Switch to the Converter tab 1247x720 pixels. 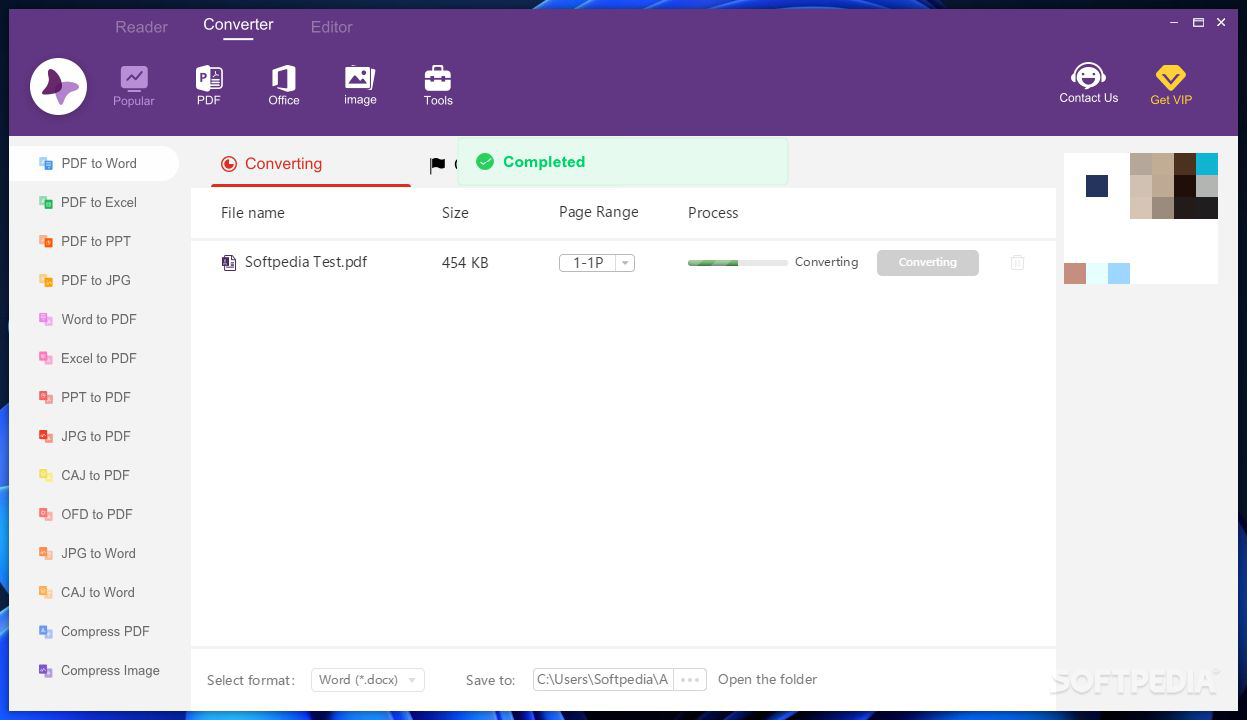coord(238,25)
